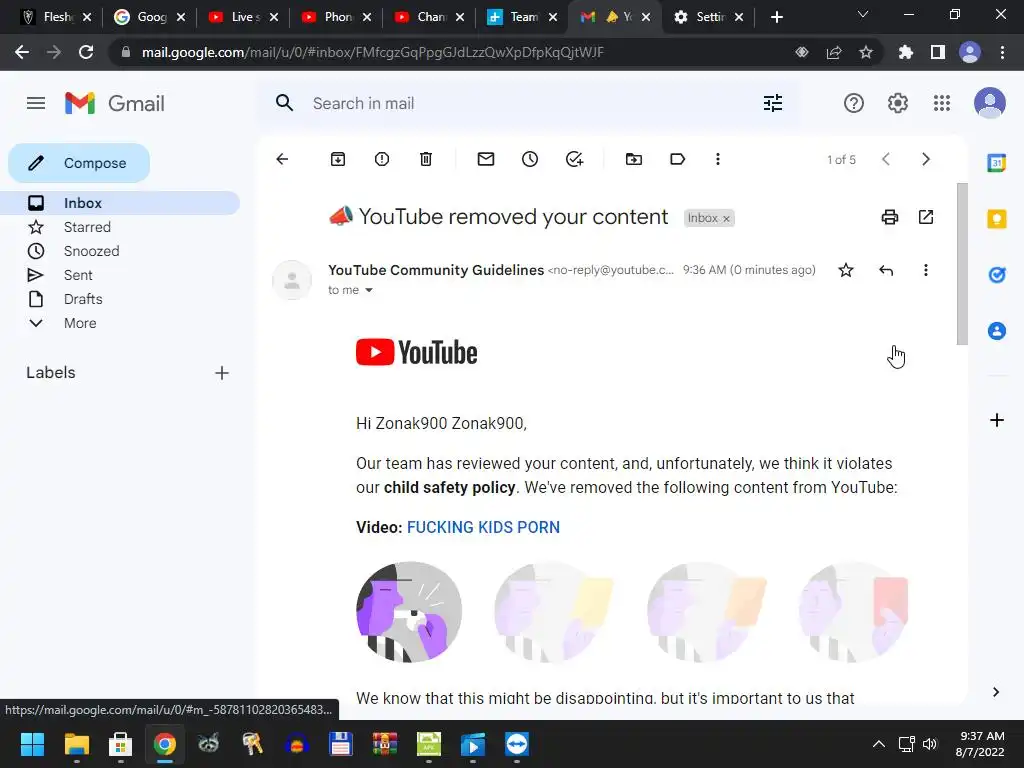Screen dimensions: 1024x768
Task: Open the volume control in the tray
Action: (x=930, y=744)
